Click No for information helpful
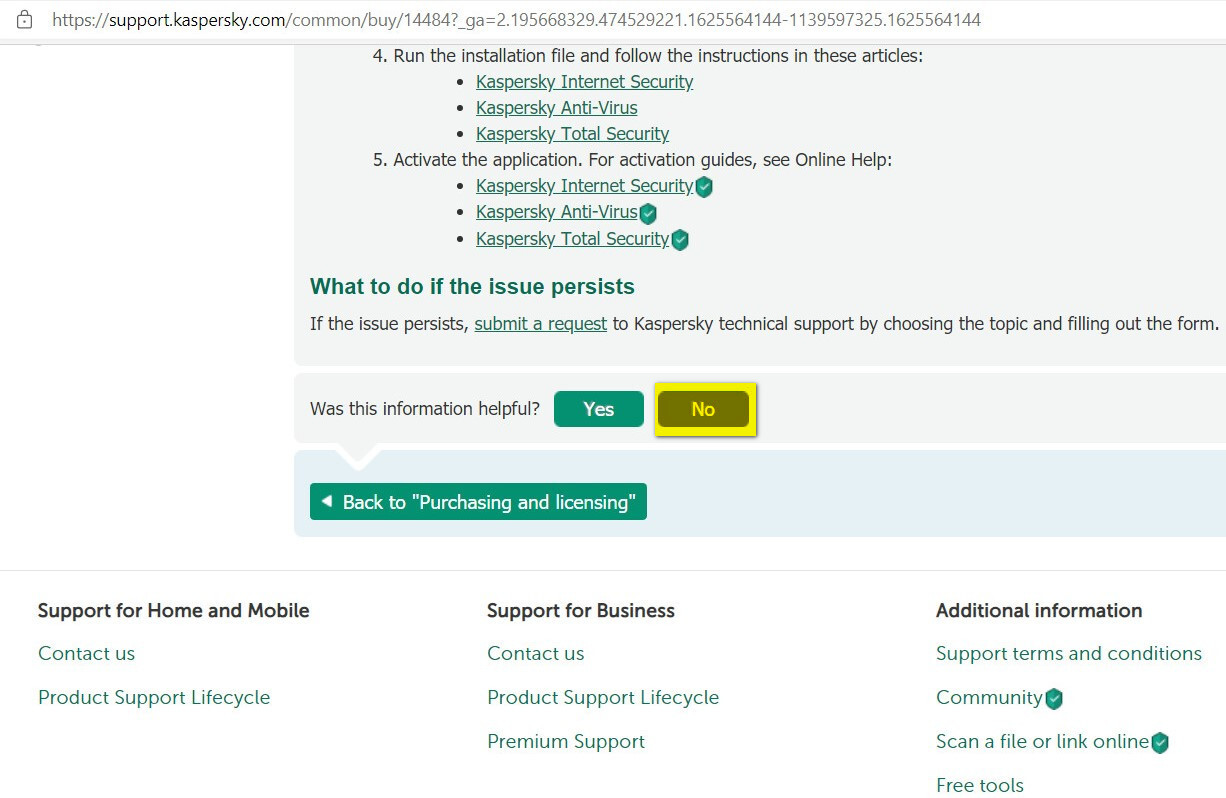 pyautogui.click(x=703, y=409)
